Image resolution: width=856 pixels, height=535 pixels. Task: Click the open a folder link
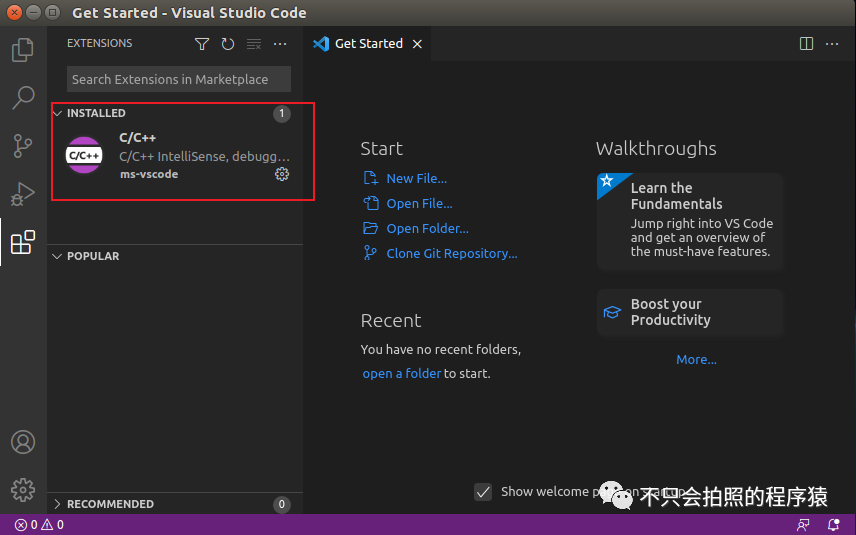coord(401,373)
